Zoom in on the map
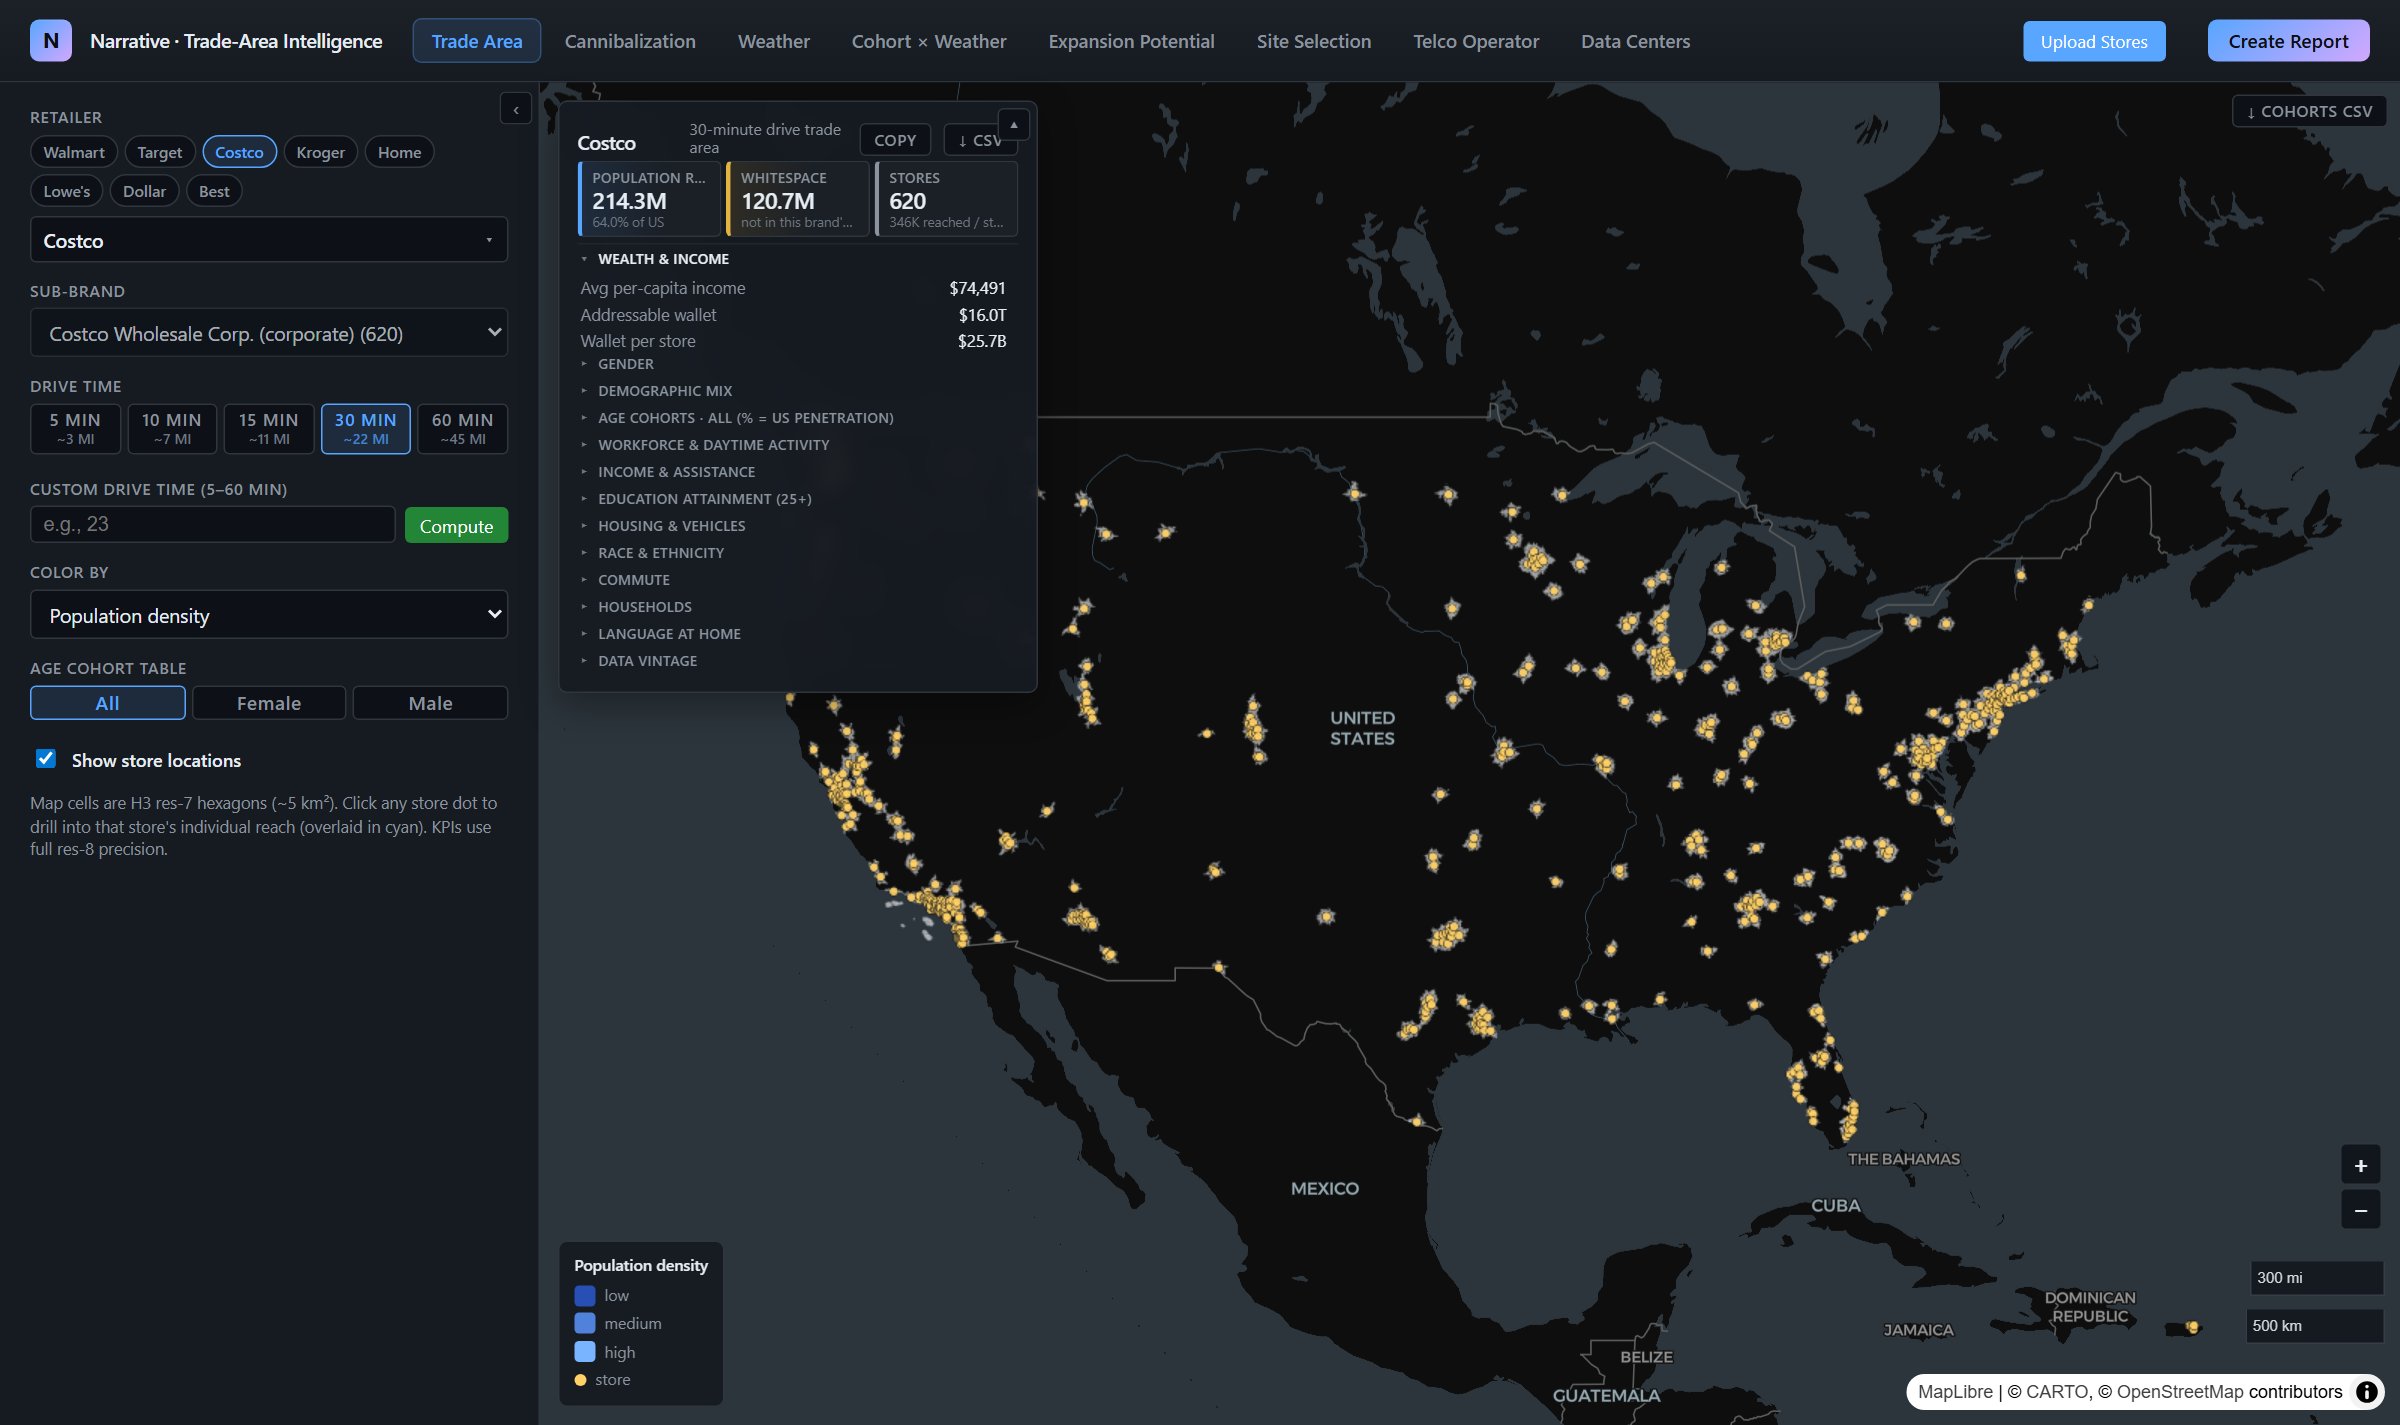The width and height of the screenshot is (2400, 1425). pyautogui.click(x=2360, y=1166)
